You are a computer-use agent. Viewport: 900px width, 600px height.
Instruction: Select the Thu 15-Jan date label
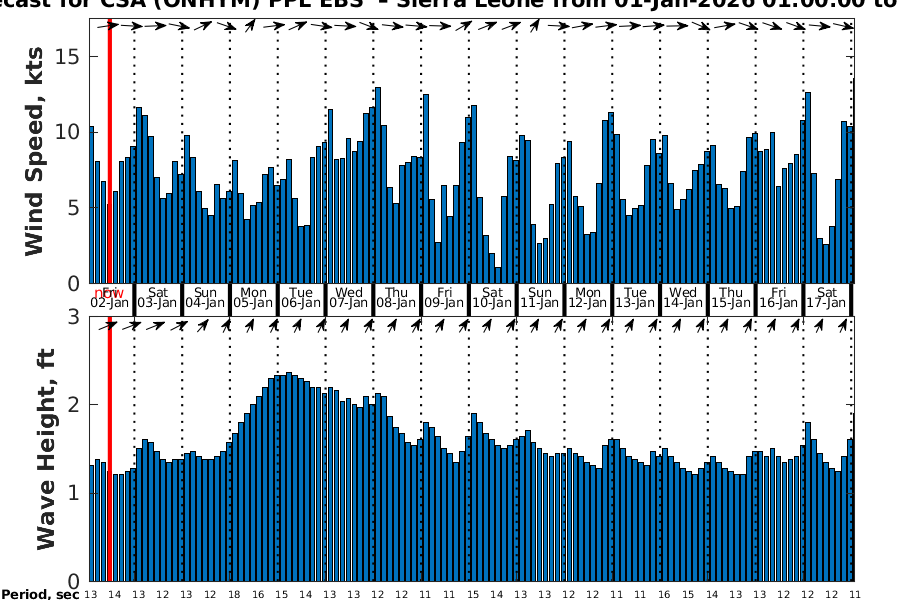pos(731,297)
